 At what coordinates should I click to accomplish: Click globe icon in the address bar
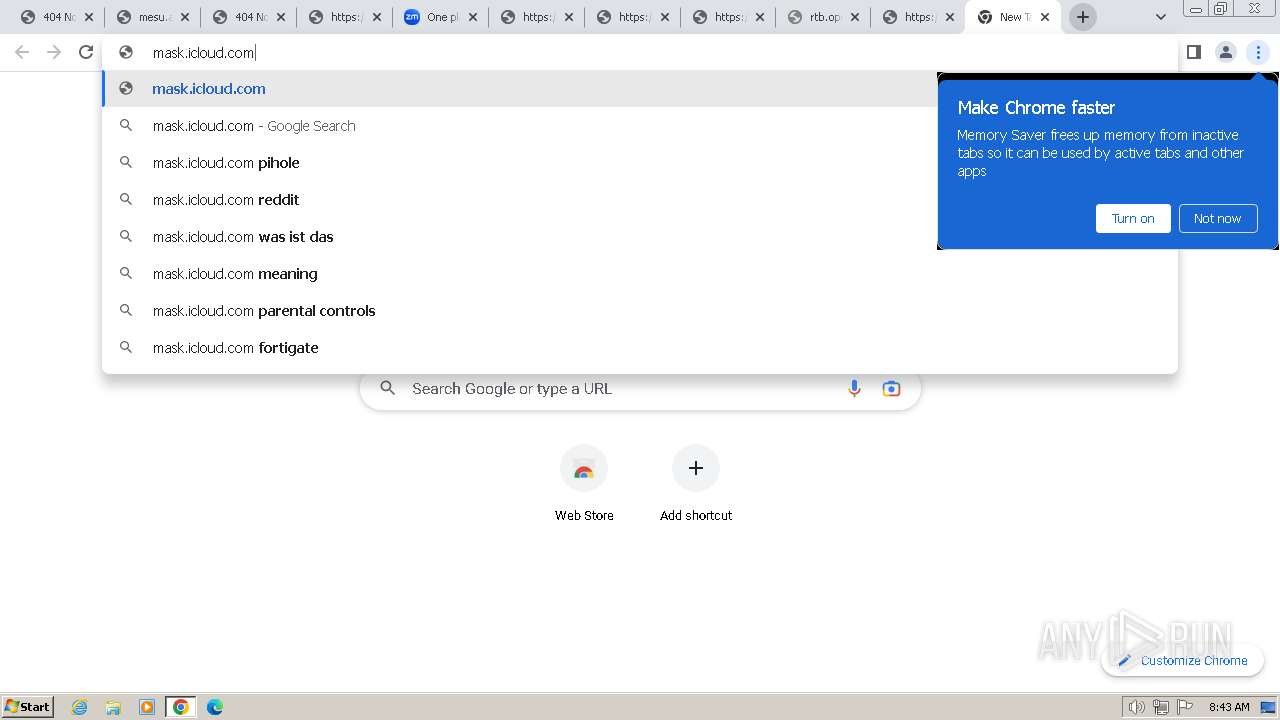pyautogui.click(x=126, y=52)
